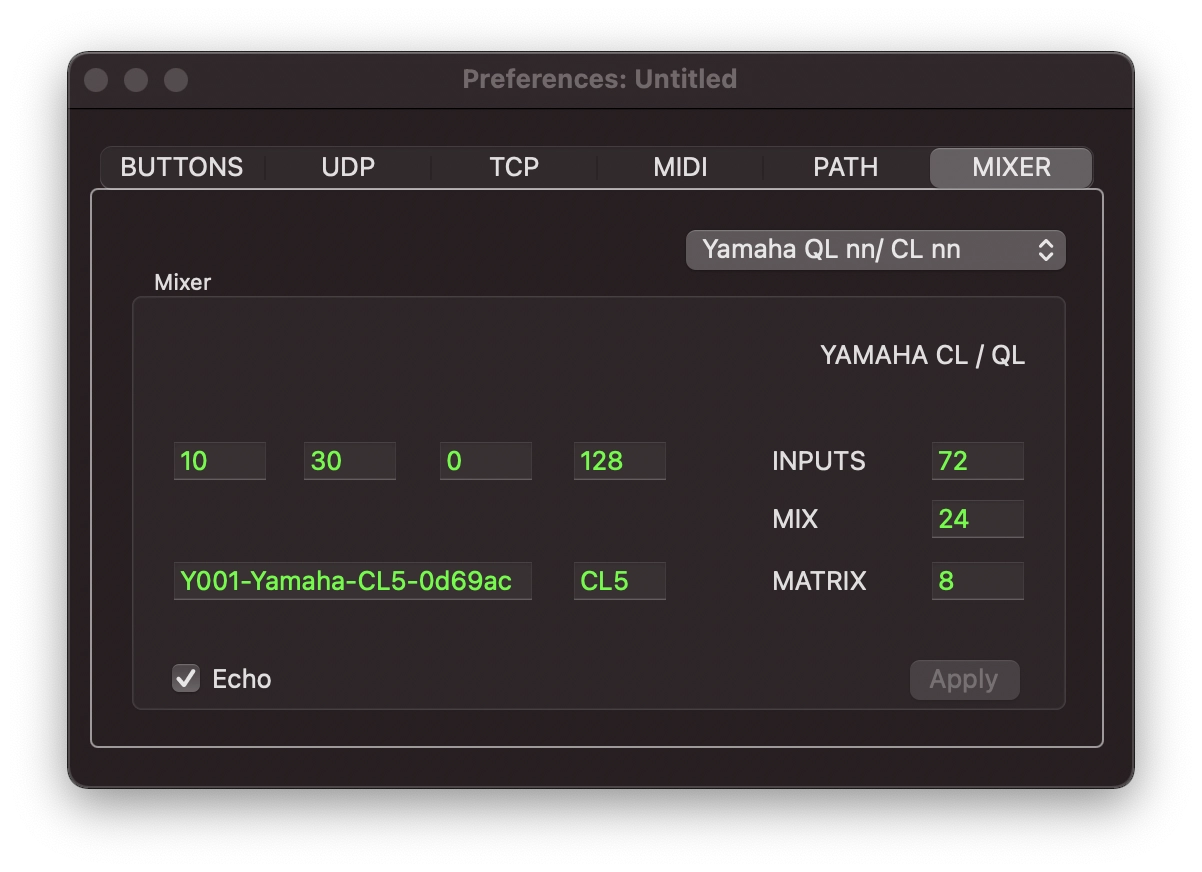Switch to the BUTTONS tab
1202x872 pixels.
click(x=182, y=167)
